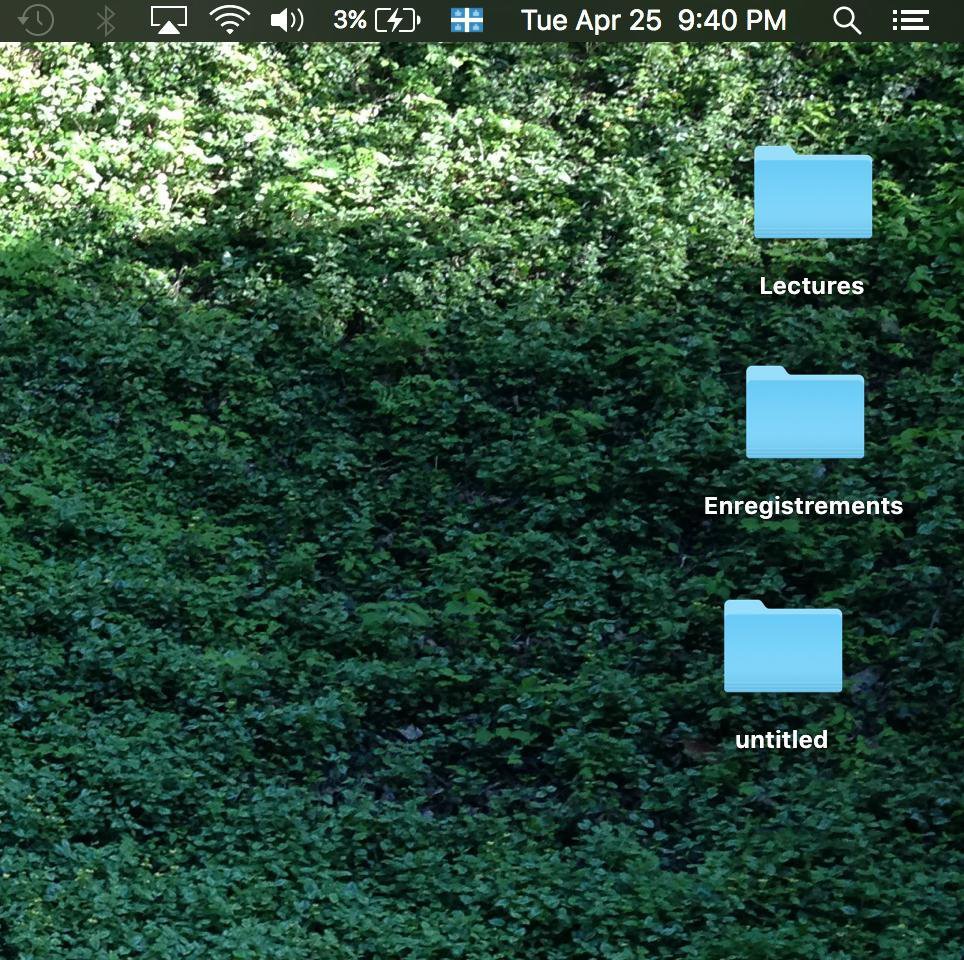
Task: Click the date and time Tue Apr 25
Action: click(x=654, y=20)
